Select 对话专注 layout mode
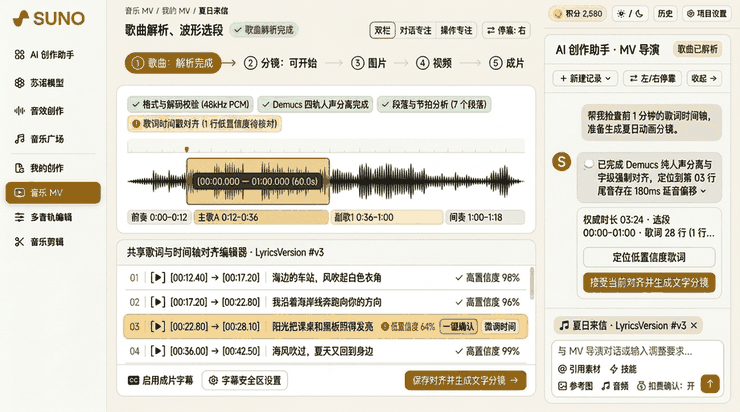This screenshot has width=740, height=412. (x=415, y=31)
